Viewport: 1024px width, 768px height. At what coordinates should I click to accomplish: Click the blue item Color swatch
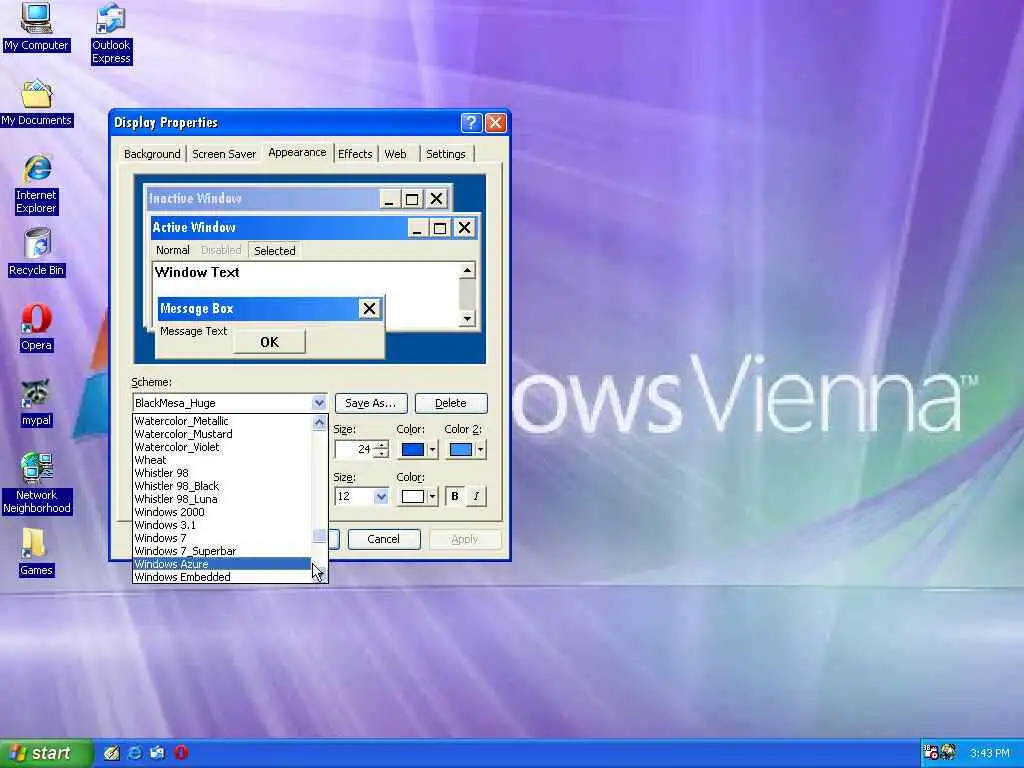pyautogui.click(x=413, y=450)
